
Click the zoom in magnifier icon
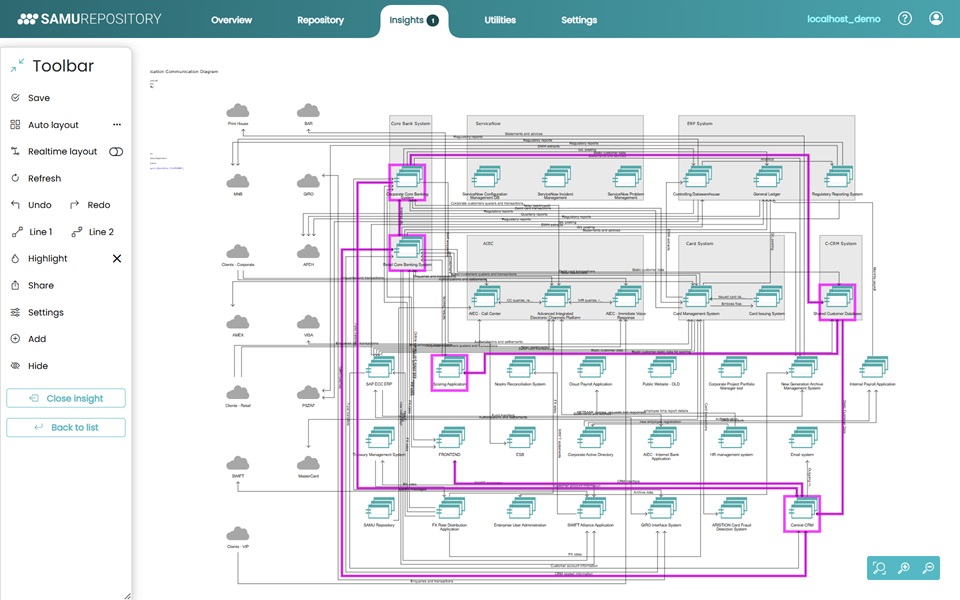pos(904,568)
